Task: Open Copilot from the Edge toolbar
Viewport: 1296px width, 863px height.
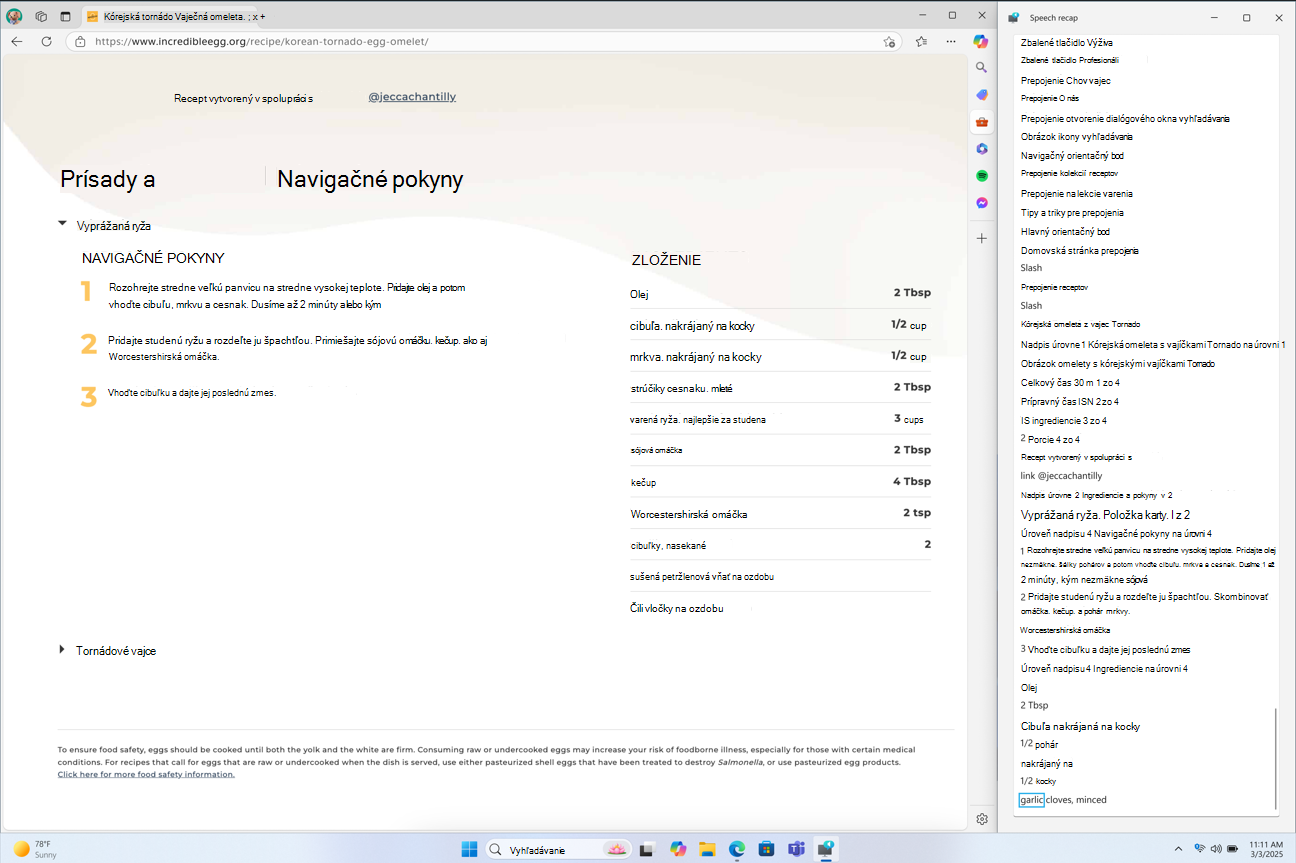Action: point(982,41)
